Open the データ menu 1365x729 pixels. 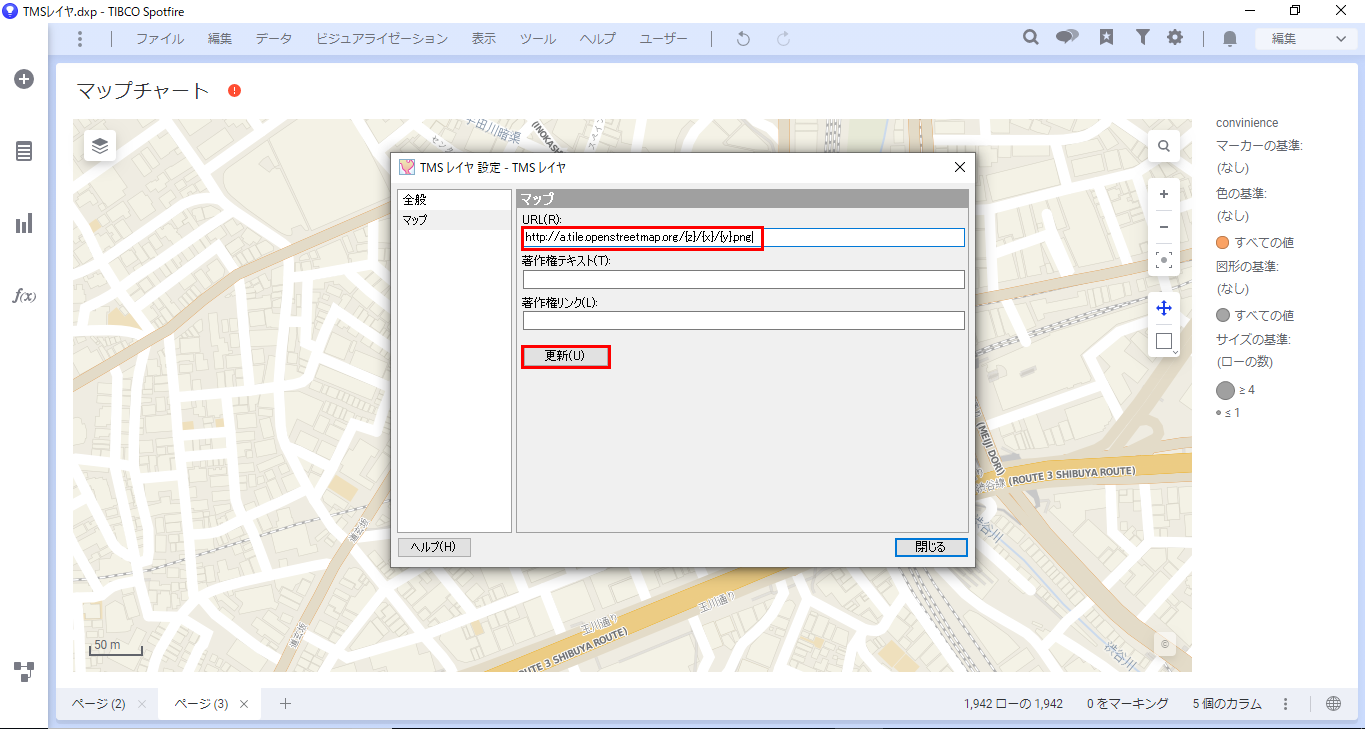(x=274, y=39)
